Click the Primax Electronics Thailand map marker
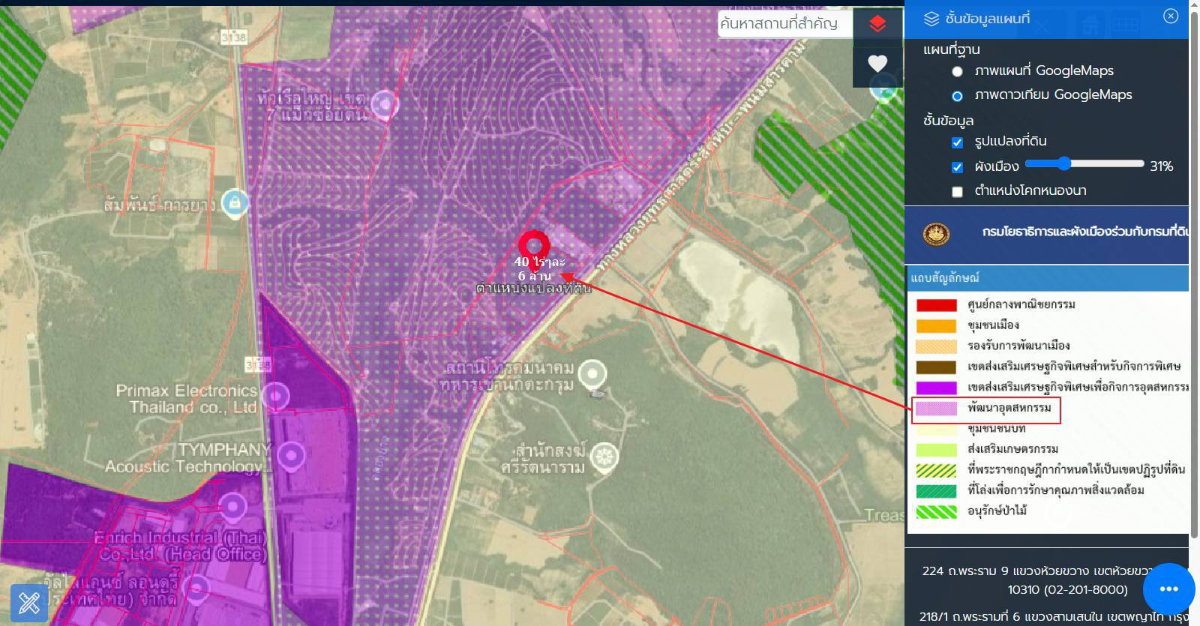The height and width of the screenshot is (626, 1200). 276,396
